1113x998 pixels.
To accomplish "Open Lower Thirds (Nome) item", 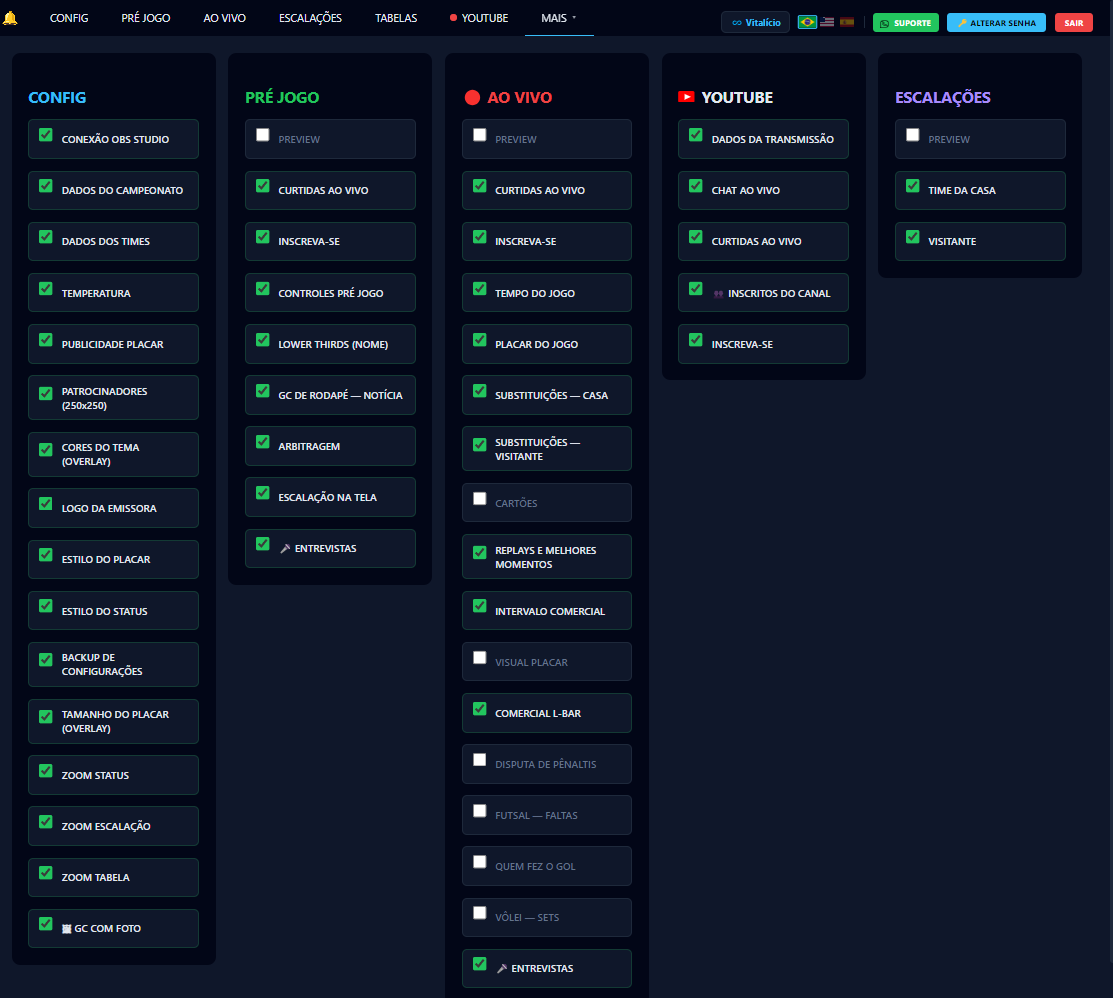I will [x=330, y=344].
